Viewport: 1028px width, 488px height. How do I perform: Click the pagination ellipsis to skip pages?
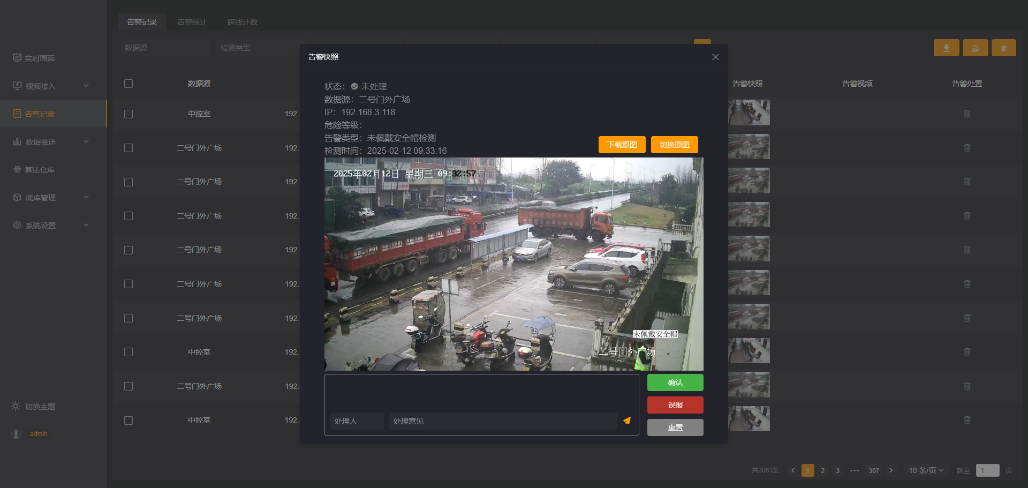coord(854,470)
